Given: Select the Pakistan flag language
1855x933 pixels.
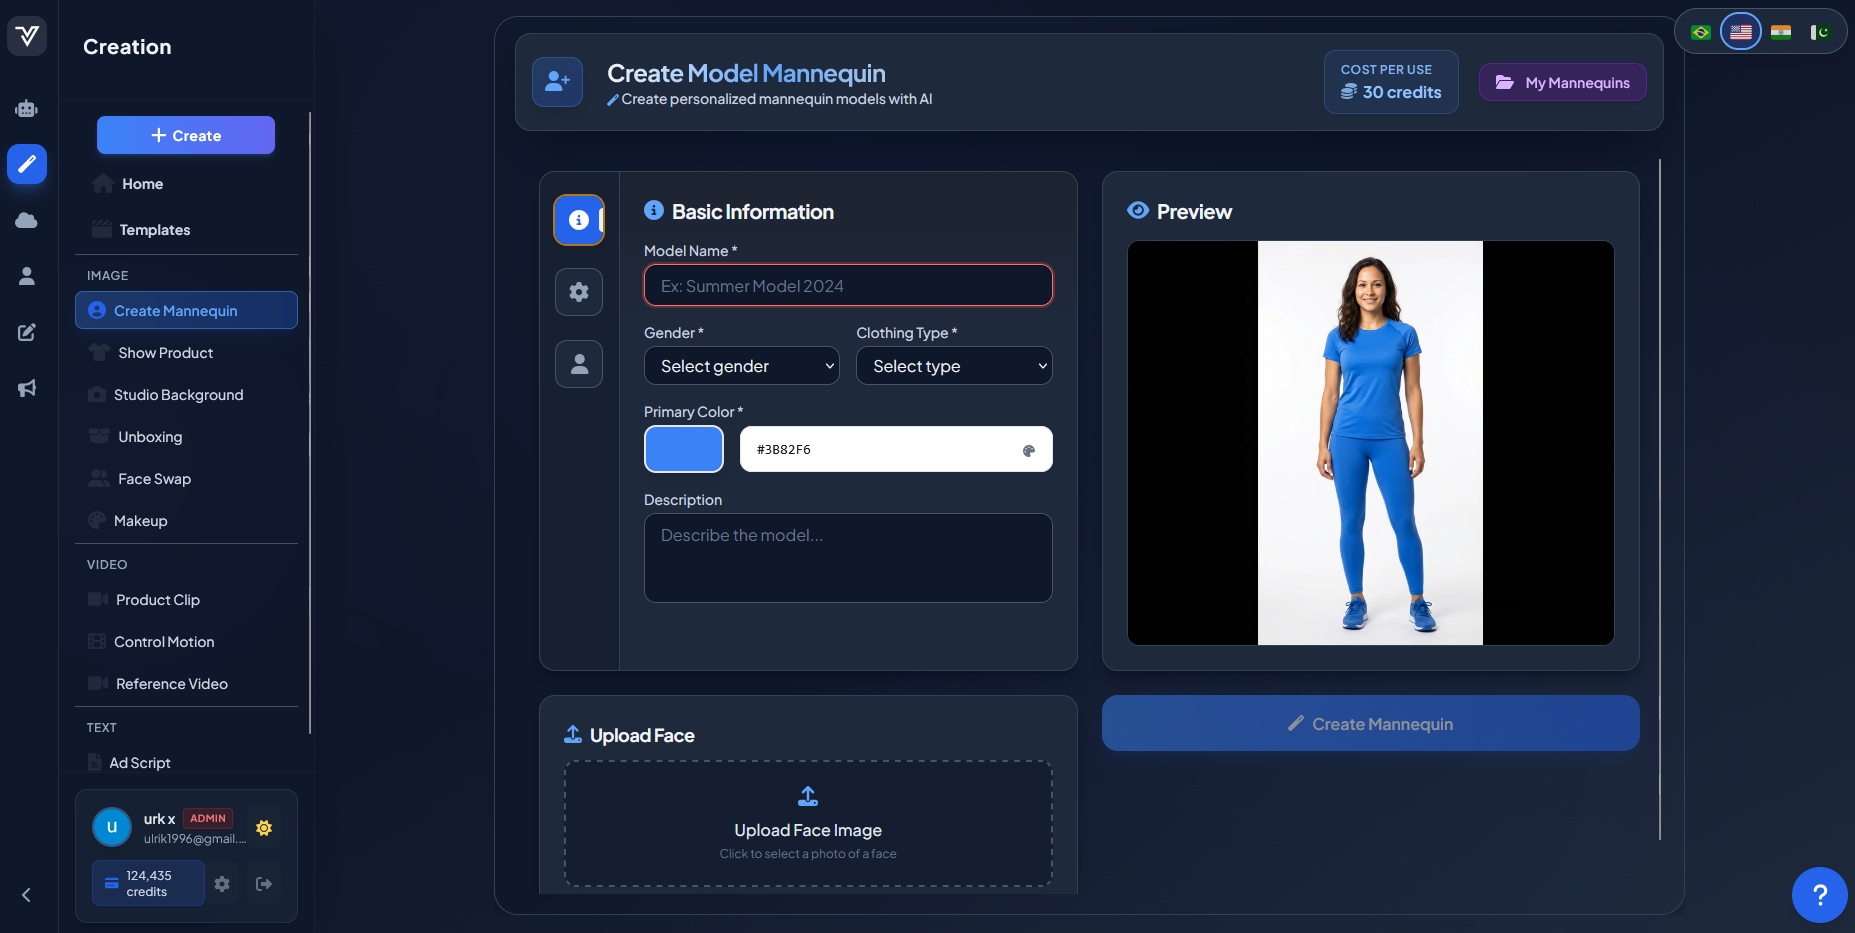Looking at the screenshot, I should 1820,32.
